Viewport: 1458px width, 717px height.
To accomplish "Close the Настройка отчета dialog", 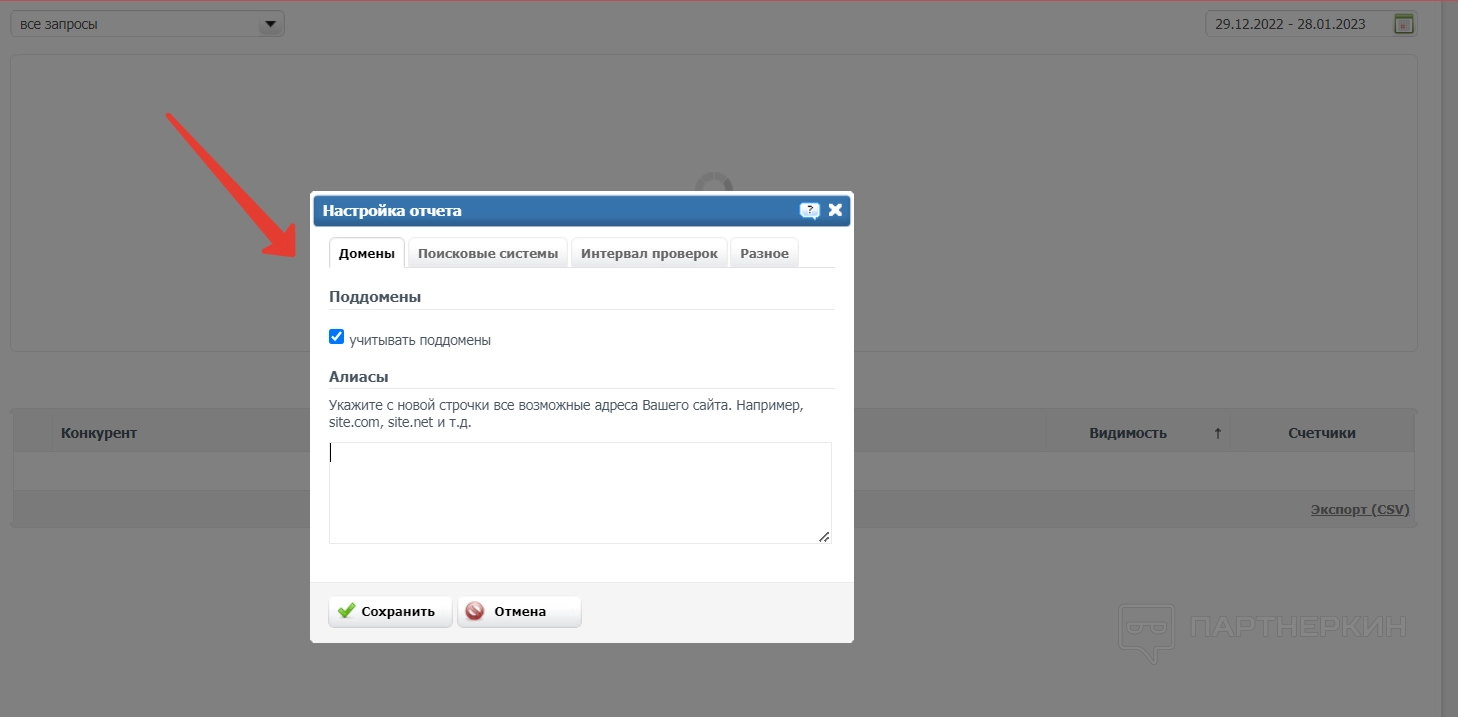I will (835, 210).
